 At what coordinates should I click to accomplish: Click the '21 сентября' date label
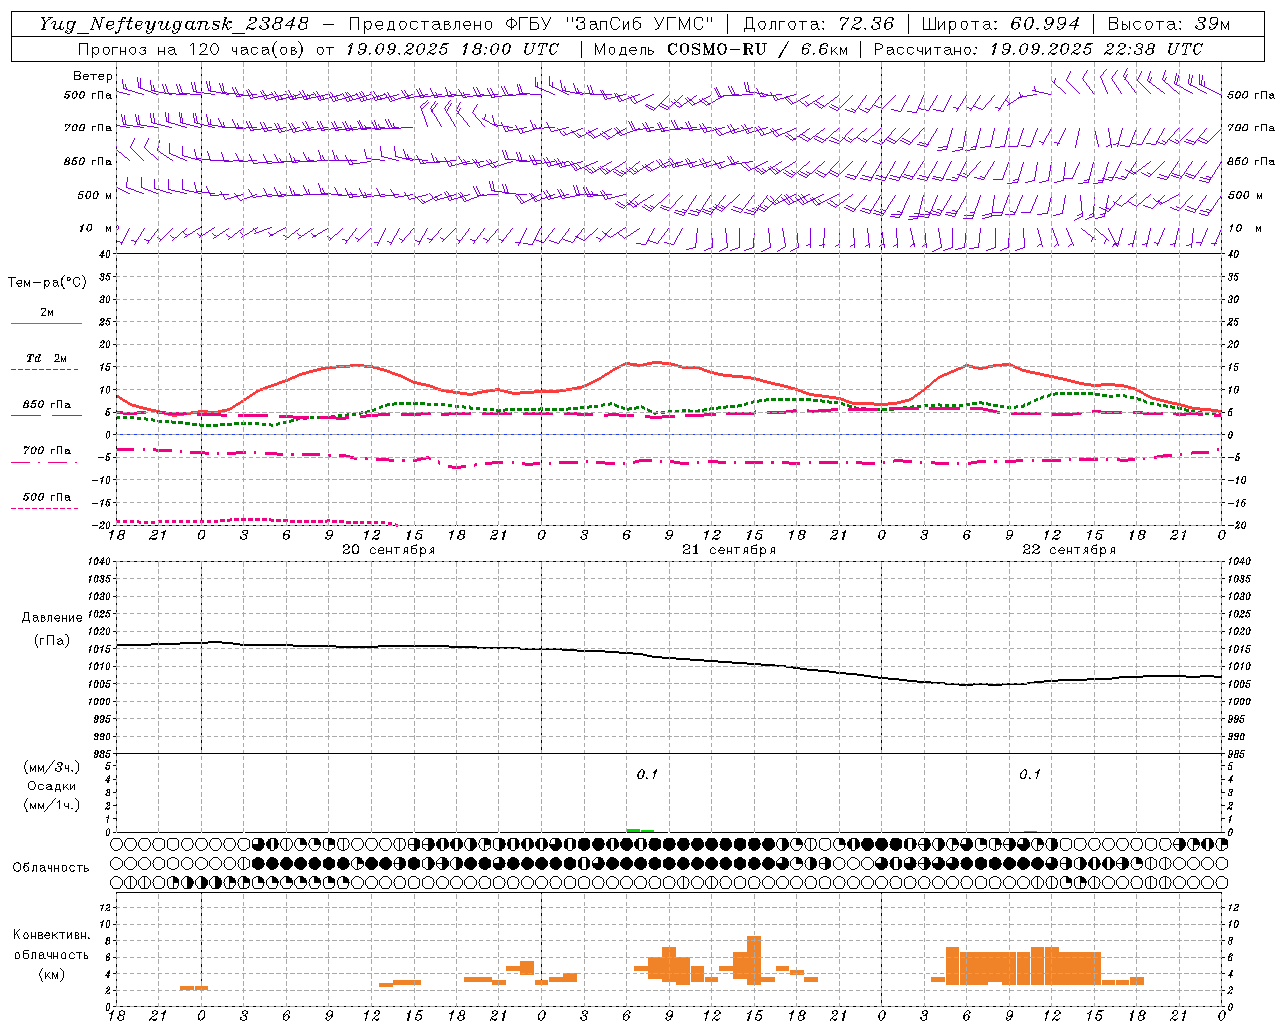click(729, 550)
